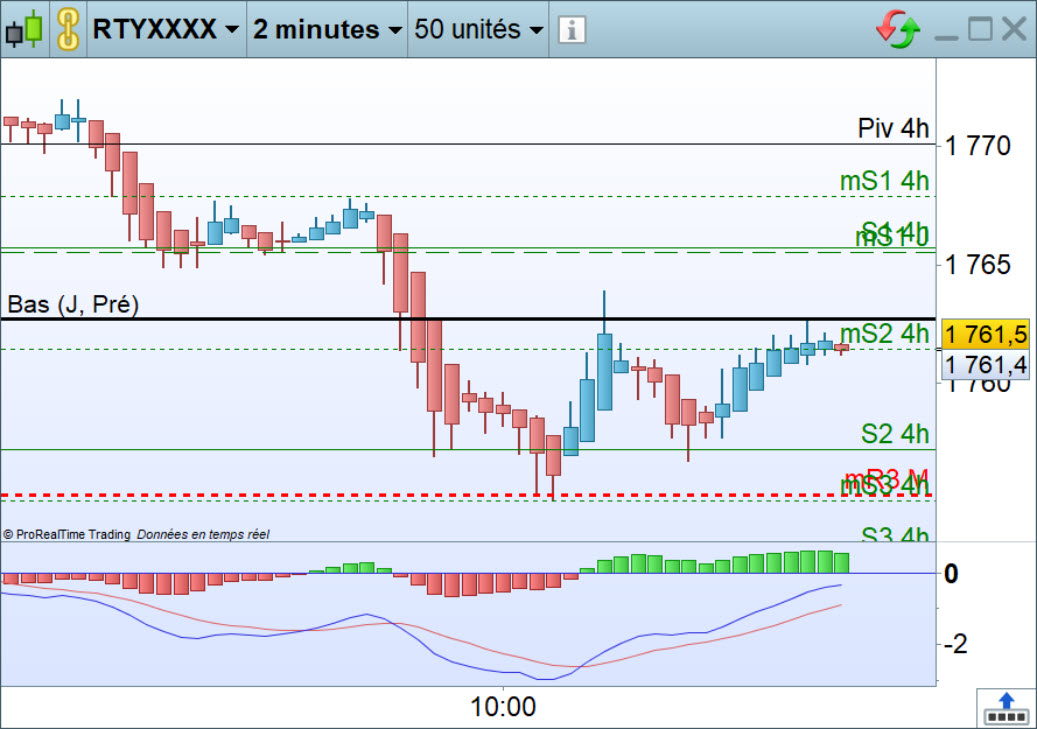The width and height of the screenshot is (1037, 729).
Task: Click the blue arrow panel icon bottom right
Action: (x=1006, y=708)
